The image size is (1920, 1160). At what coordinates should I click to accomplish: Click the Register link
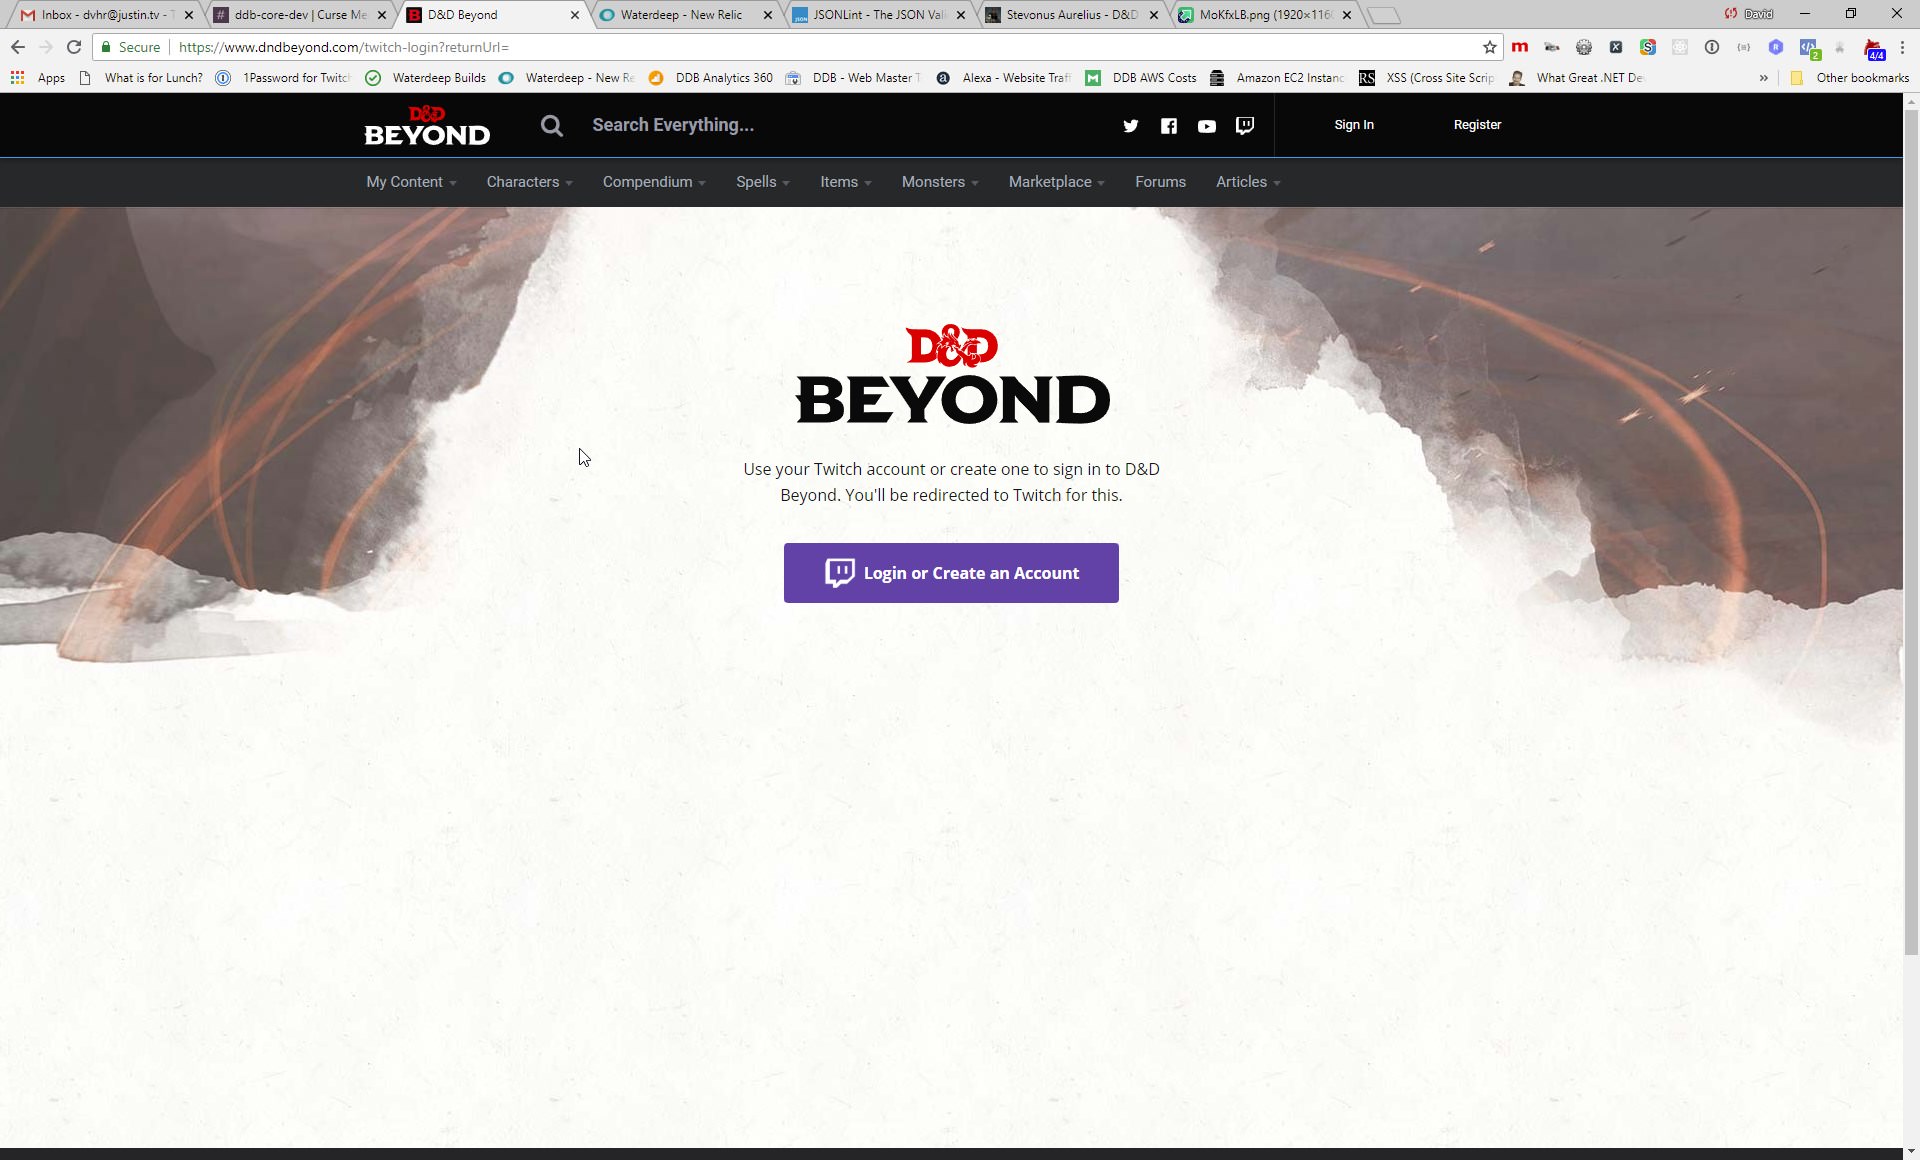pos(1477,125)
